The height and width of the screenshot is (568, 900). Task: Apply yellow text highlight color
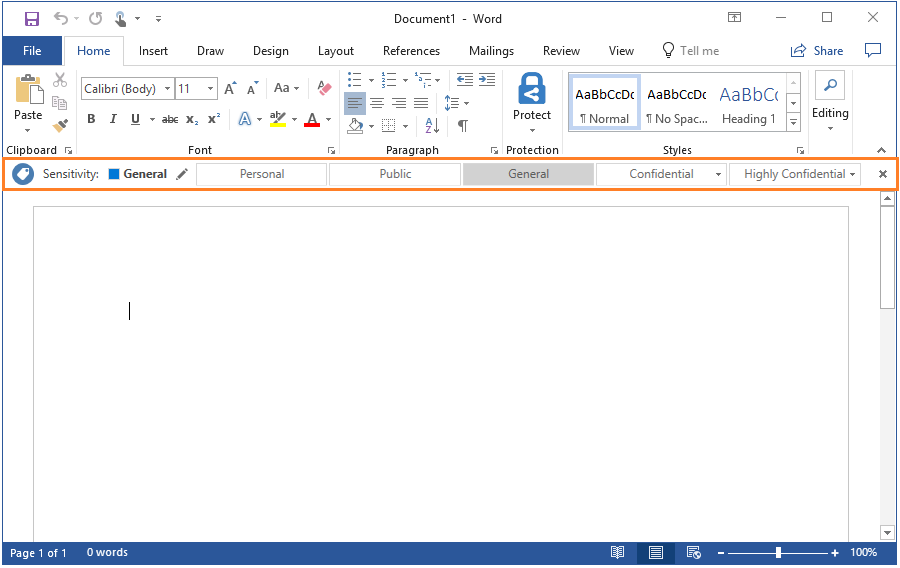(278, 119)
